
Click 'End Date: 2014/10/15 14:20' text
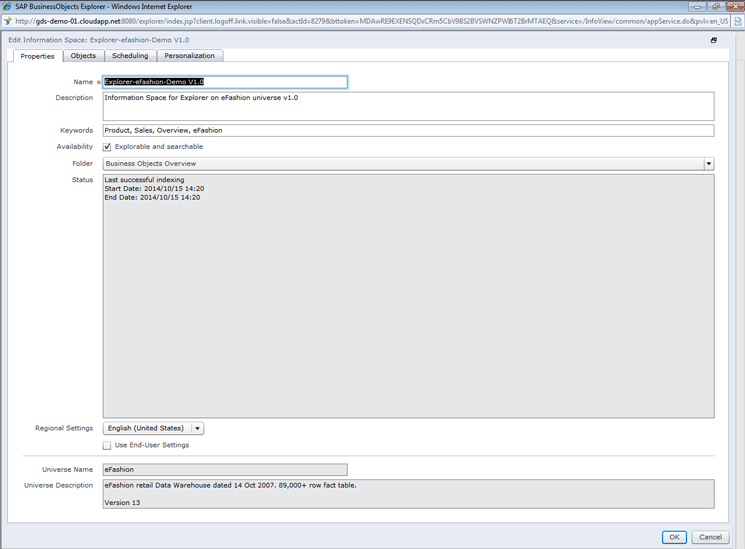click(x=152, y=197)
